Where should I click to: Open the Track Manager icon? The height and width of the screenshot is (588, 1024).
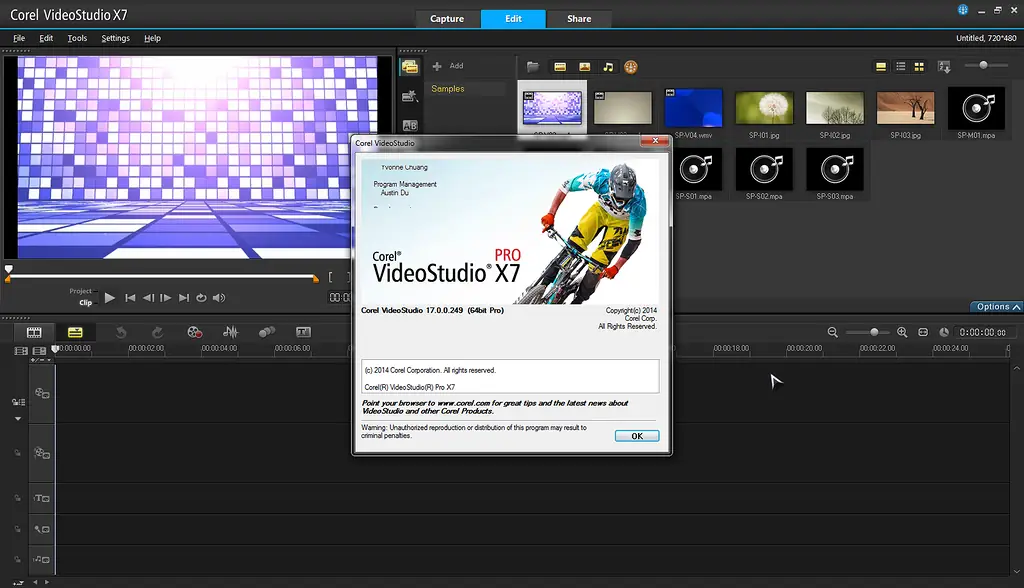(20, 350)
